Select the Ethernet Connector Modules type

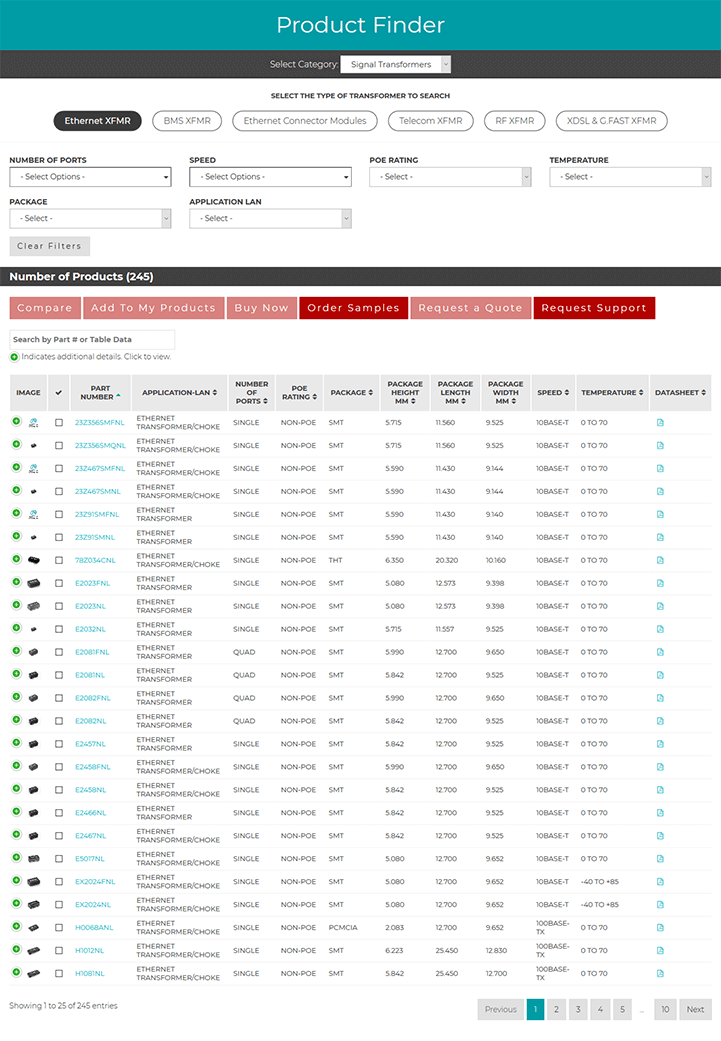click(305, 121)
